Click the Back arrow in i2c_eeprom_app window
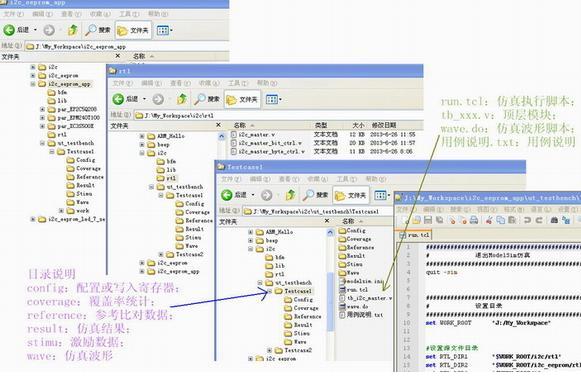This screenshot has width=581, height=380. point(10,30)
